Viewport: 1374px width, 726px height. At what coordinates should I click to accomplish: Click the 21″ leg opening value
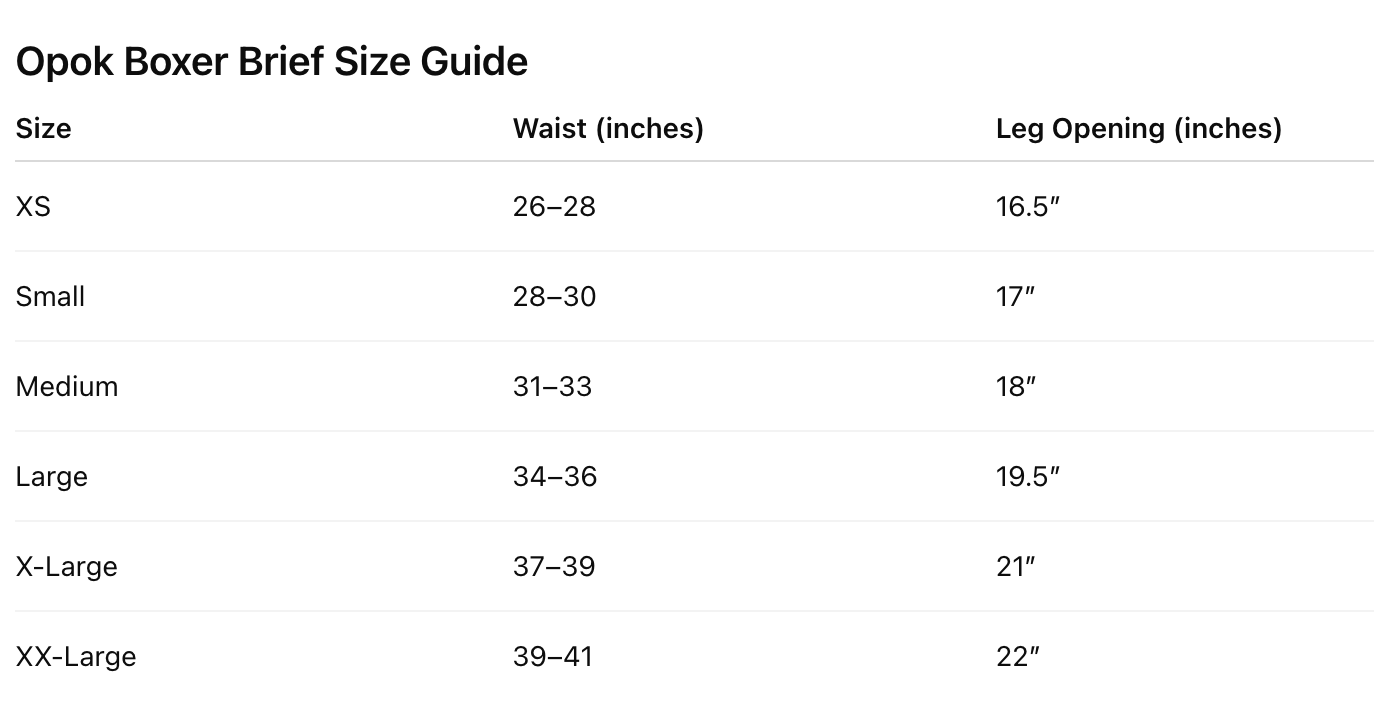coord(1015,567)
